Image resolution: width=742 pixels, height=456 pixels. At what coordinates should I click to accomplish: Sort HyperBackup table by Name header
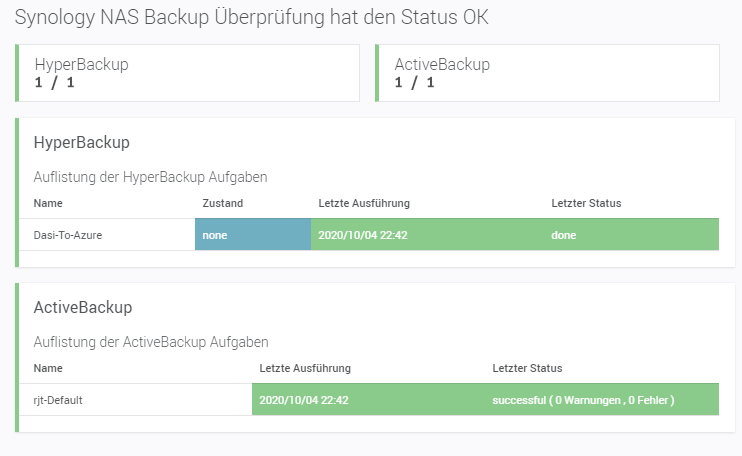point(48,203)
